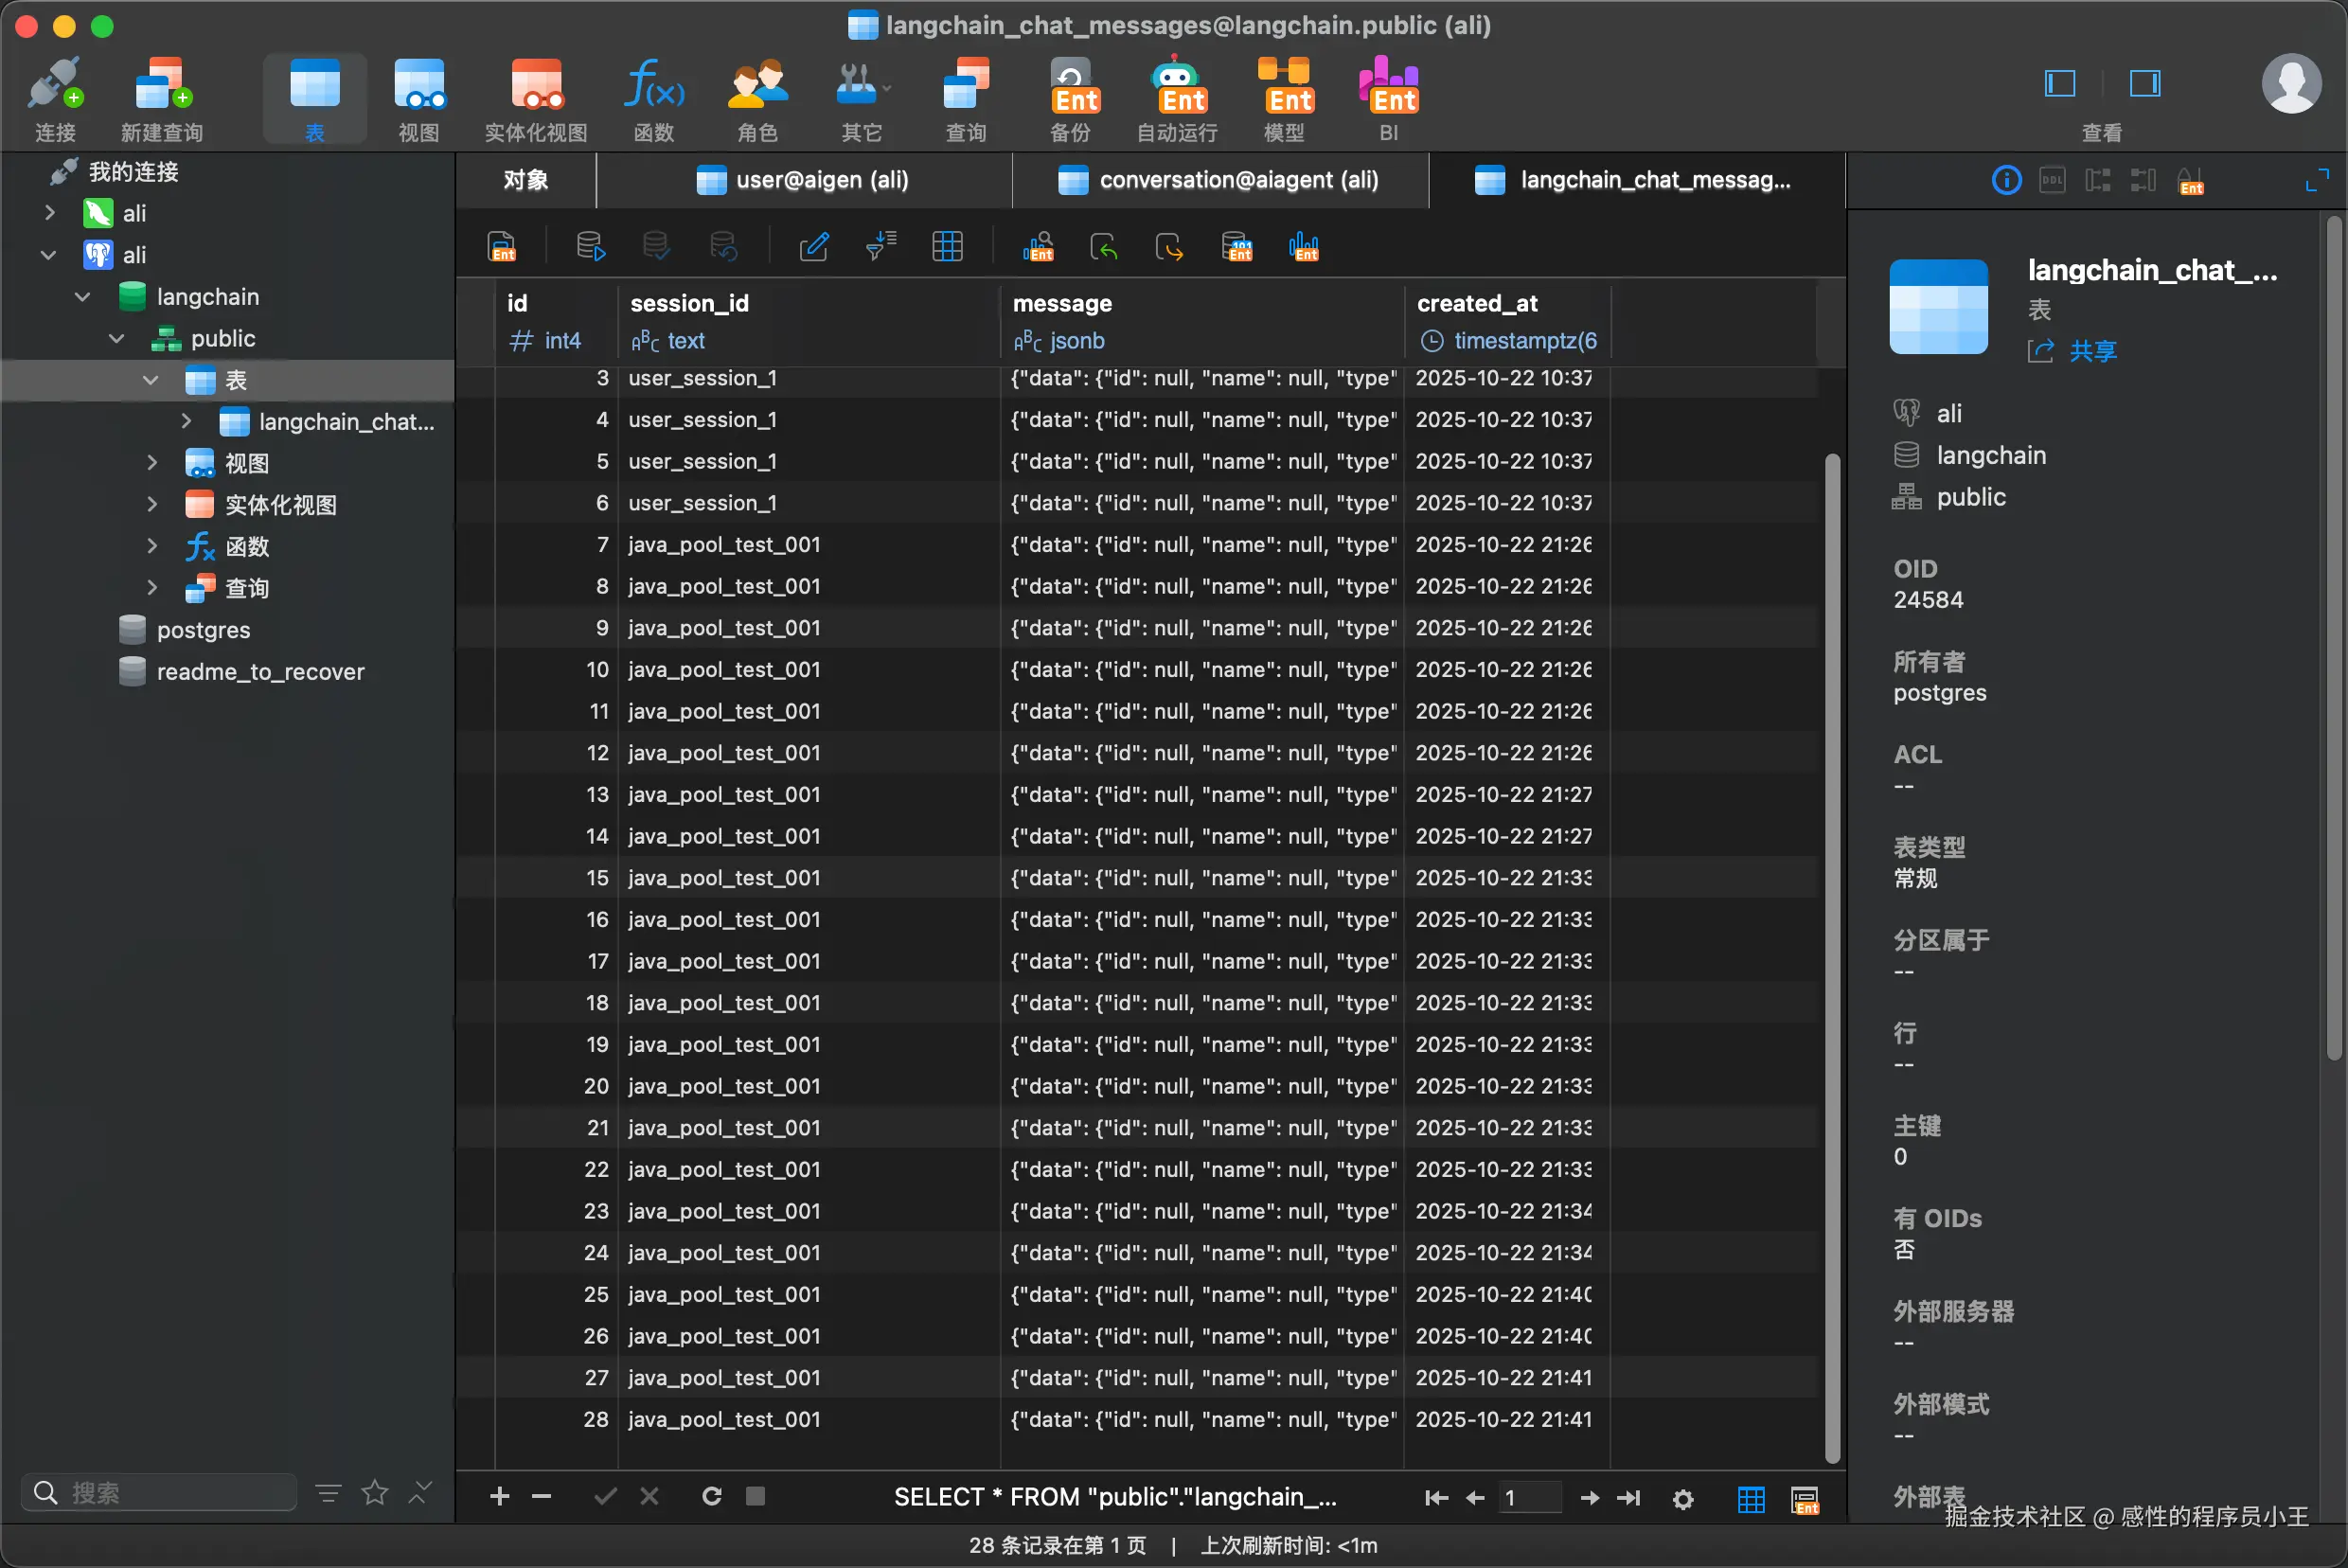Toggle the right info panel visibility

click(x=2144, y=83)
